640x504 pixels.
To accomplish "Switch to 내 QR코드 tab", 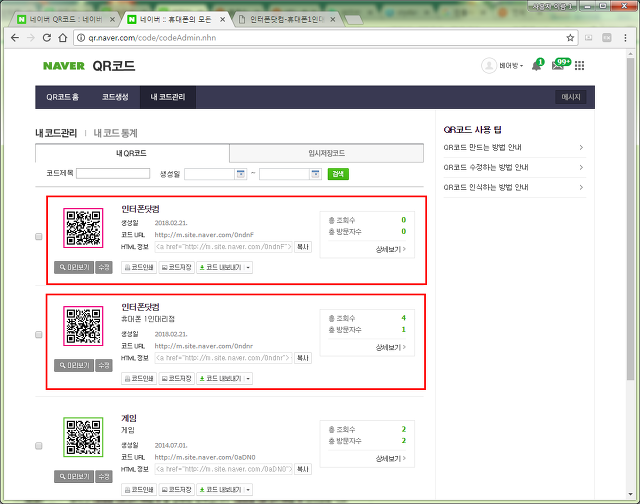I will click(x=132, y=153).
